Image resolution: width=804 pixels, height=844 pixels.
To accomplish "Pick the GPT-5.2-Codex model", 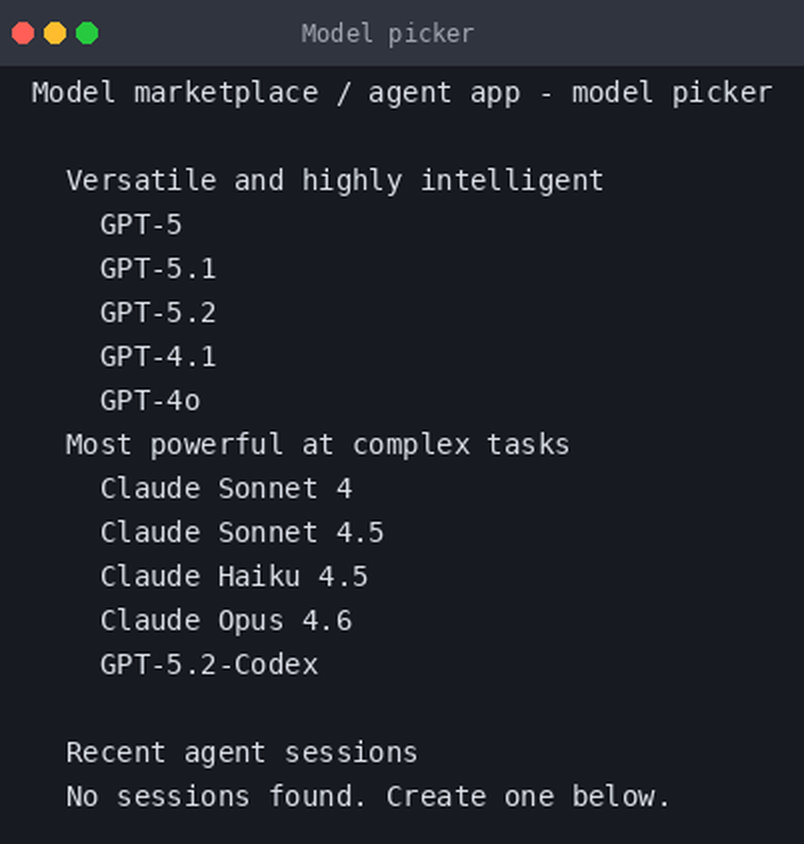I will (209, 665).
